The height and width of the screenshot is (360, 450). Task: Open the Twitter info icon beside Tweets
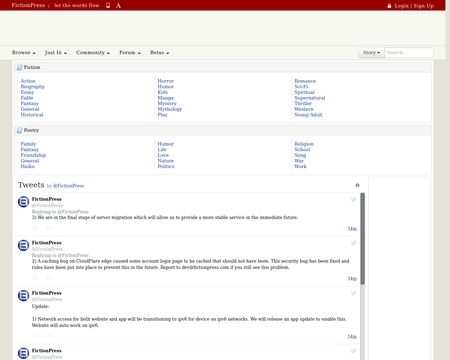tap(357, 185)
